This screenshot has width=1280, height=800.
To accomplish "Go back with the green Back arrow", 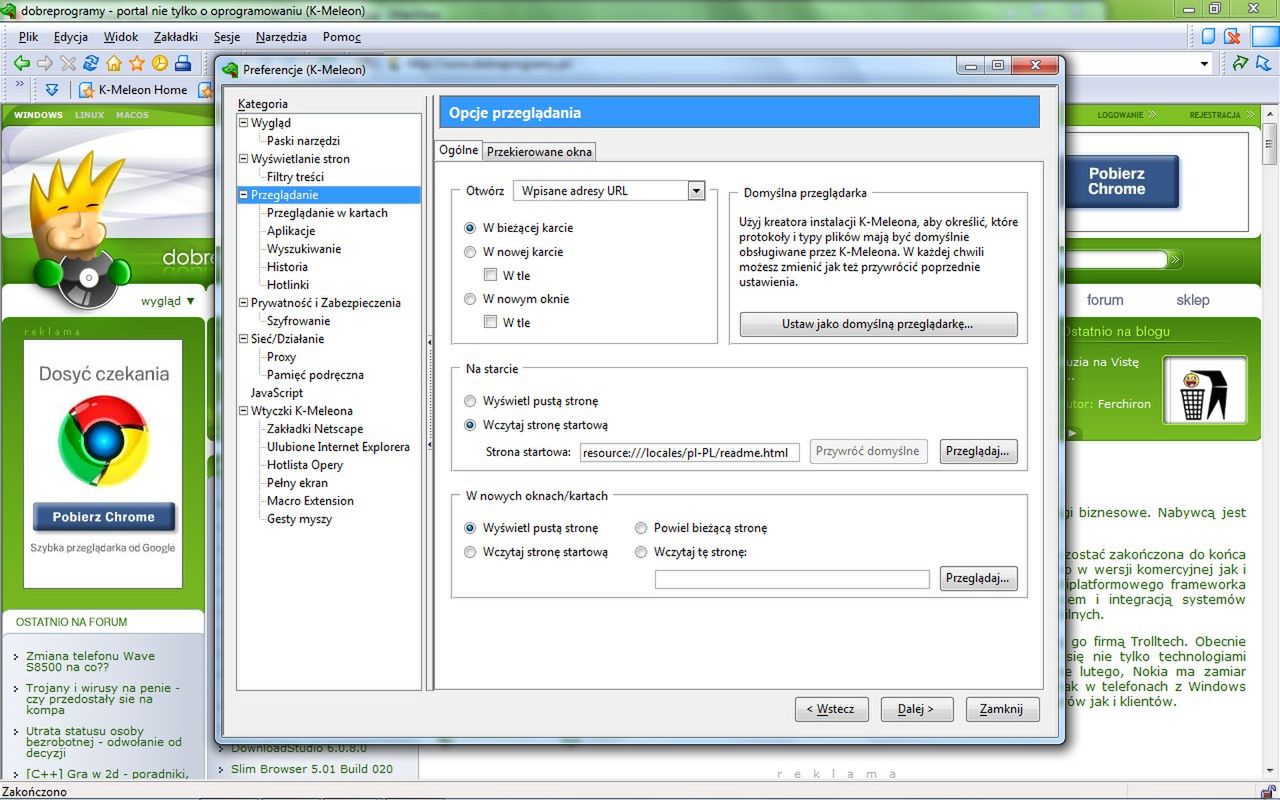I will pyautogui.click(x=21, y=63).
